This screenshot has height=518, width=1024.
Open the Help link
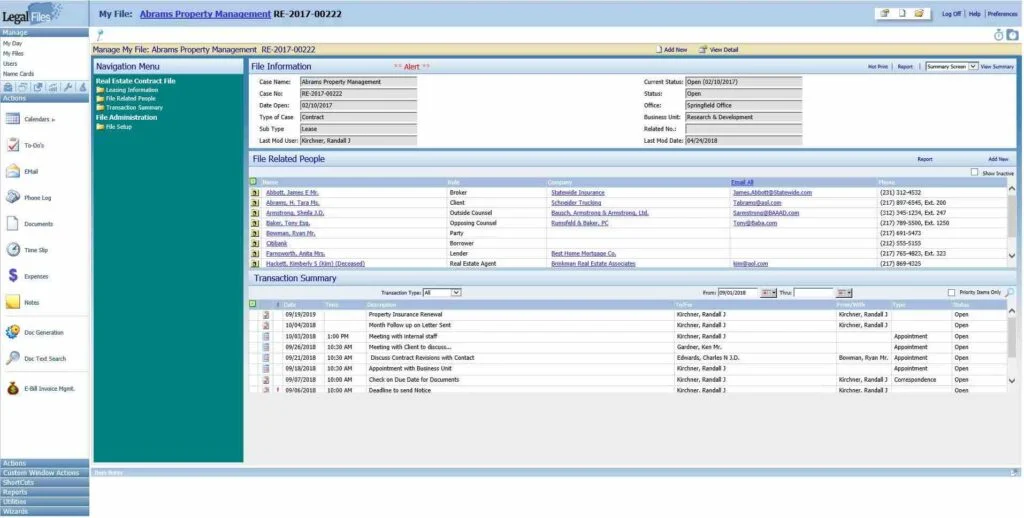click(x=974, y=14)
